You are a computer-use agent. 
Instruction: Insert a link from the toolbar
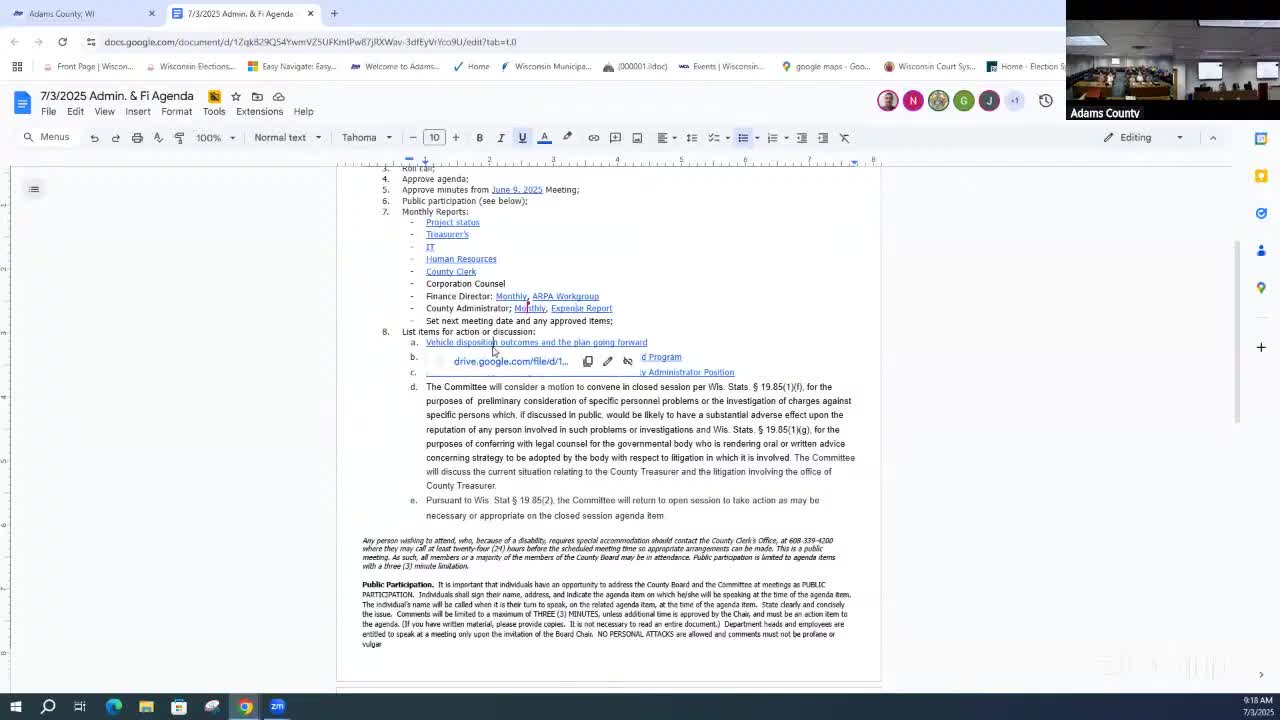pyautogui.click(x=594, y=138)
